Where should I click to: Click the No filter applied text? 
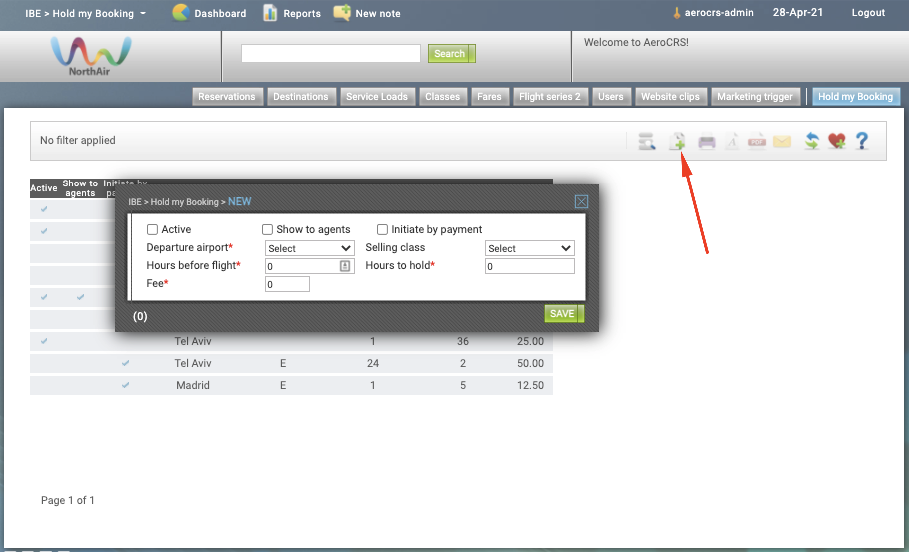click(x=78, y=140)
